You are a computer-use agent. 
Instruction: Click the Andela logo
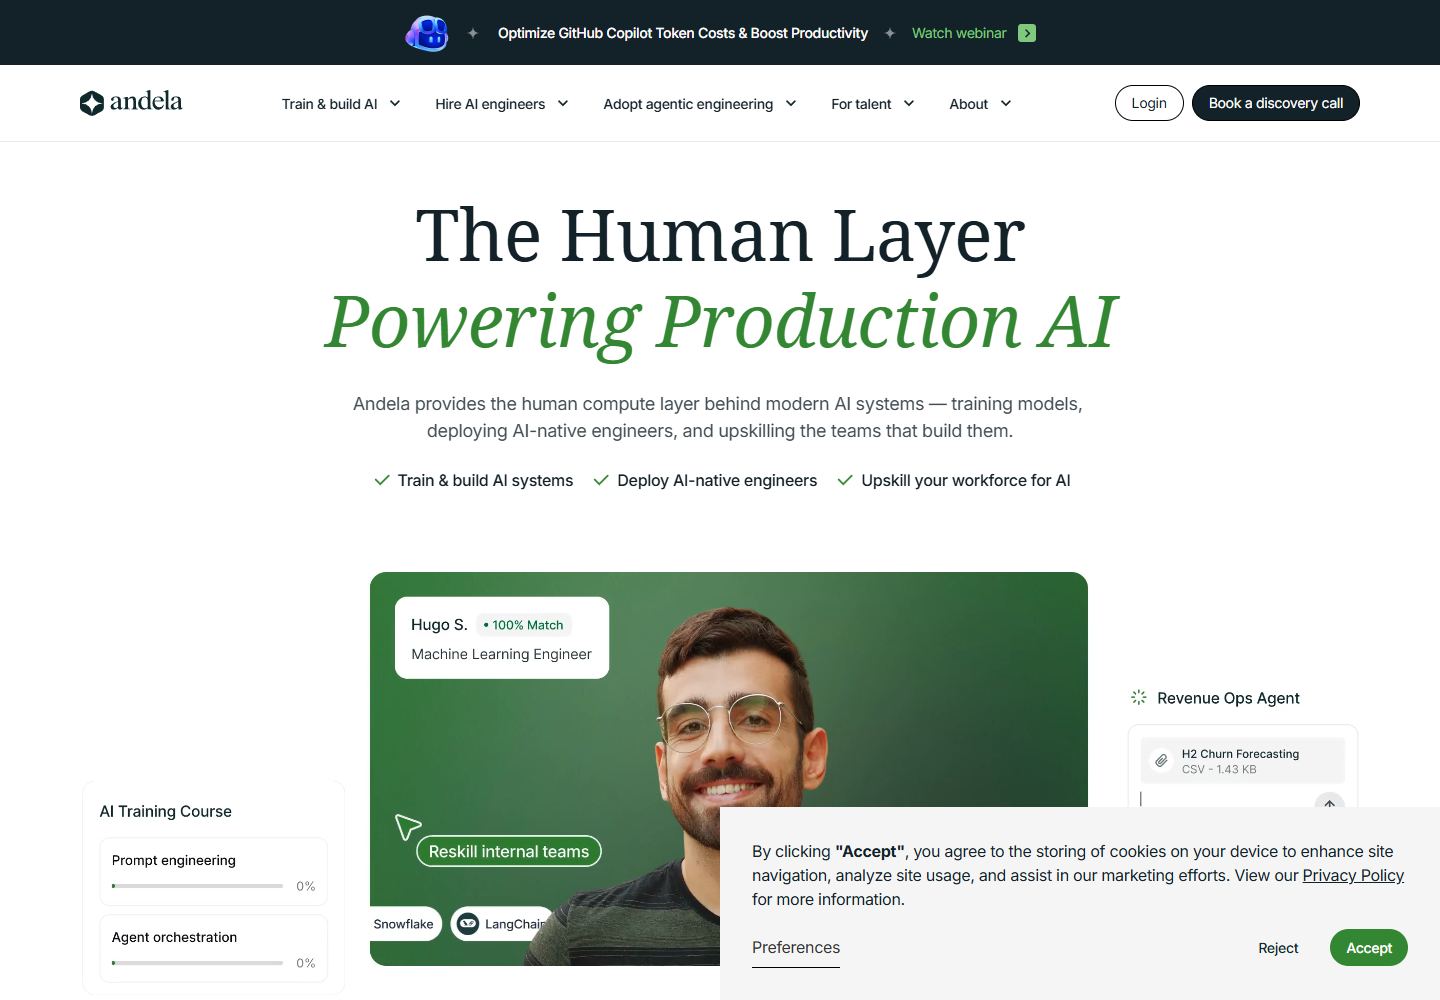point(131,102)
